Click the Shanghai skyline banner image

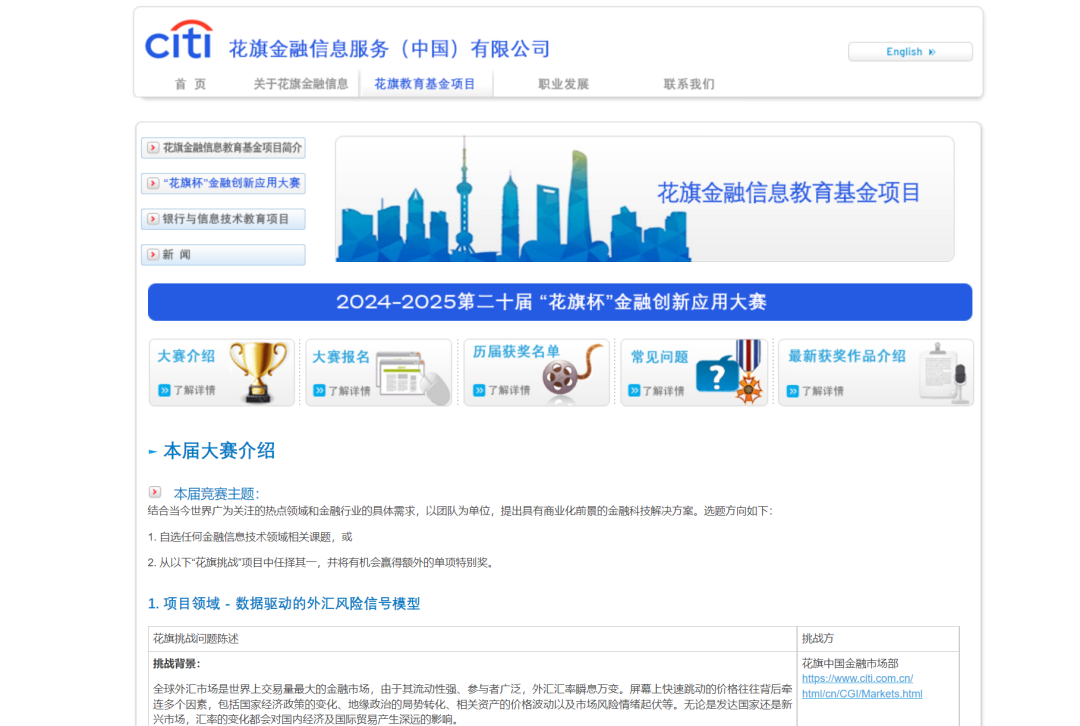click(644, 199)
